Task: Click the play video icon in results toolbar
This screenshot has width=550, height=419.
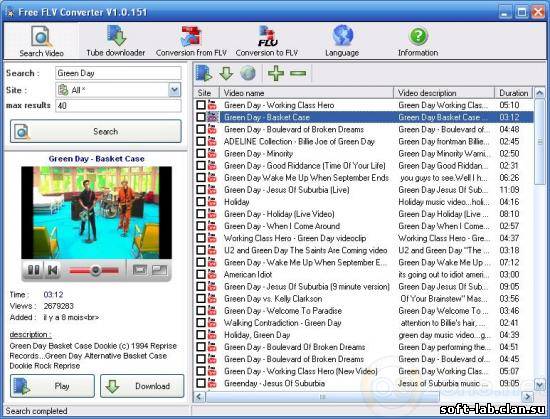Action: [x=204, y=73]
